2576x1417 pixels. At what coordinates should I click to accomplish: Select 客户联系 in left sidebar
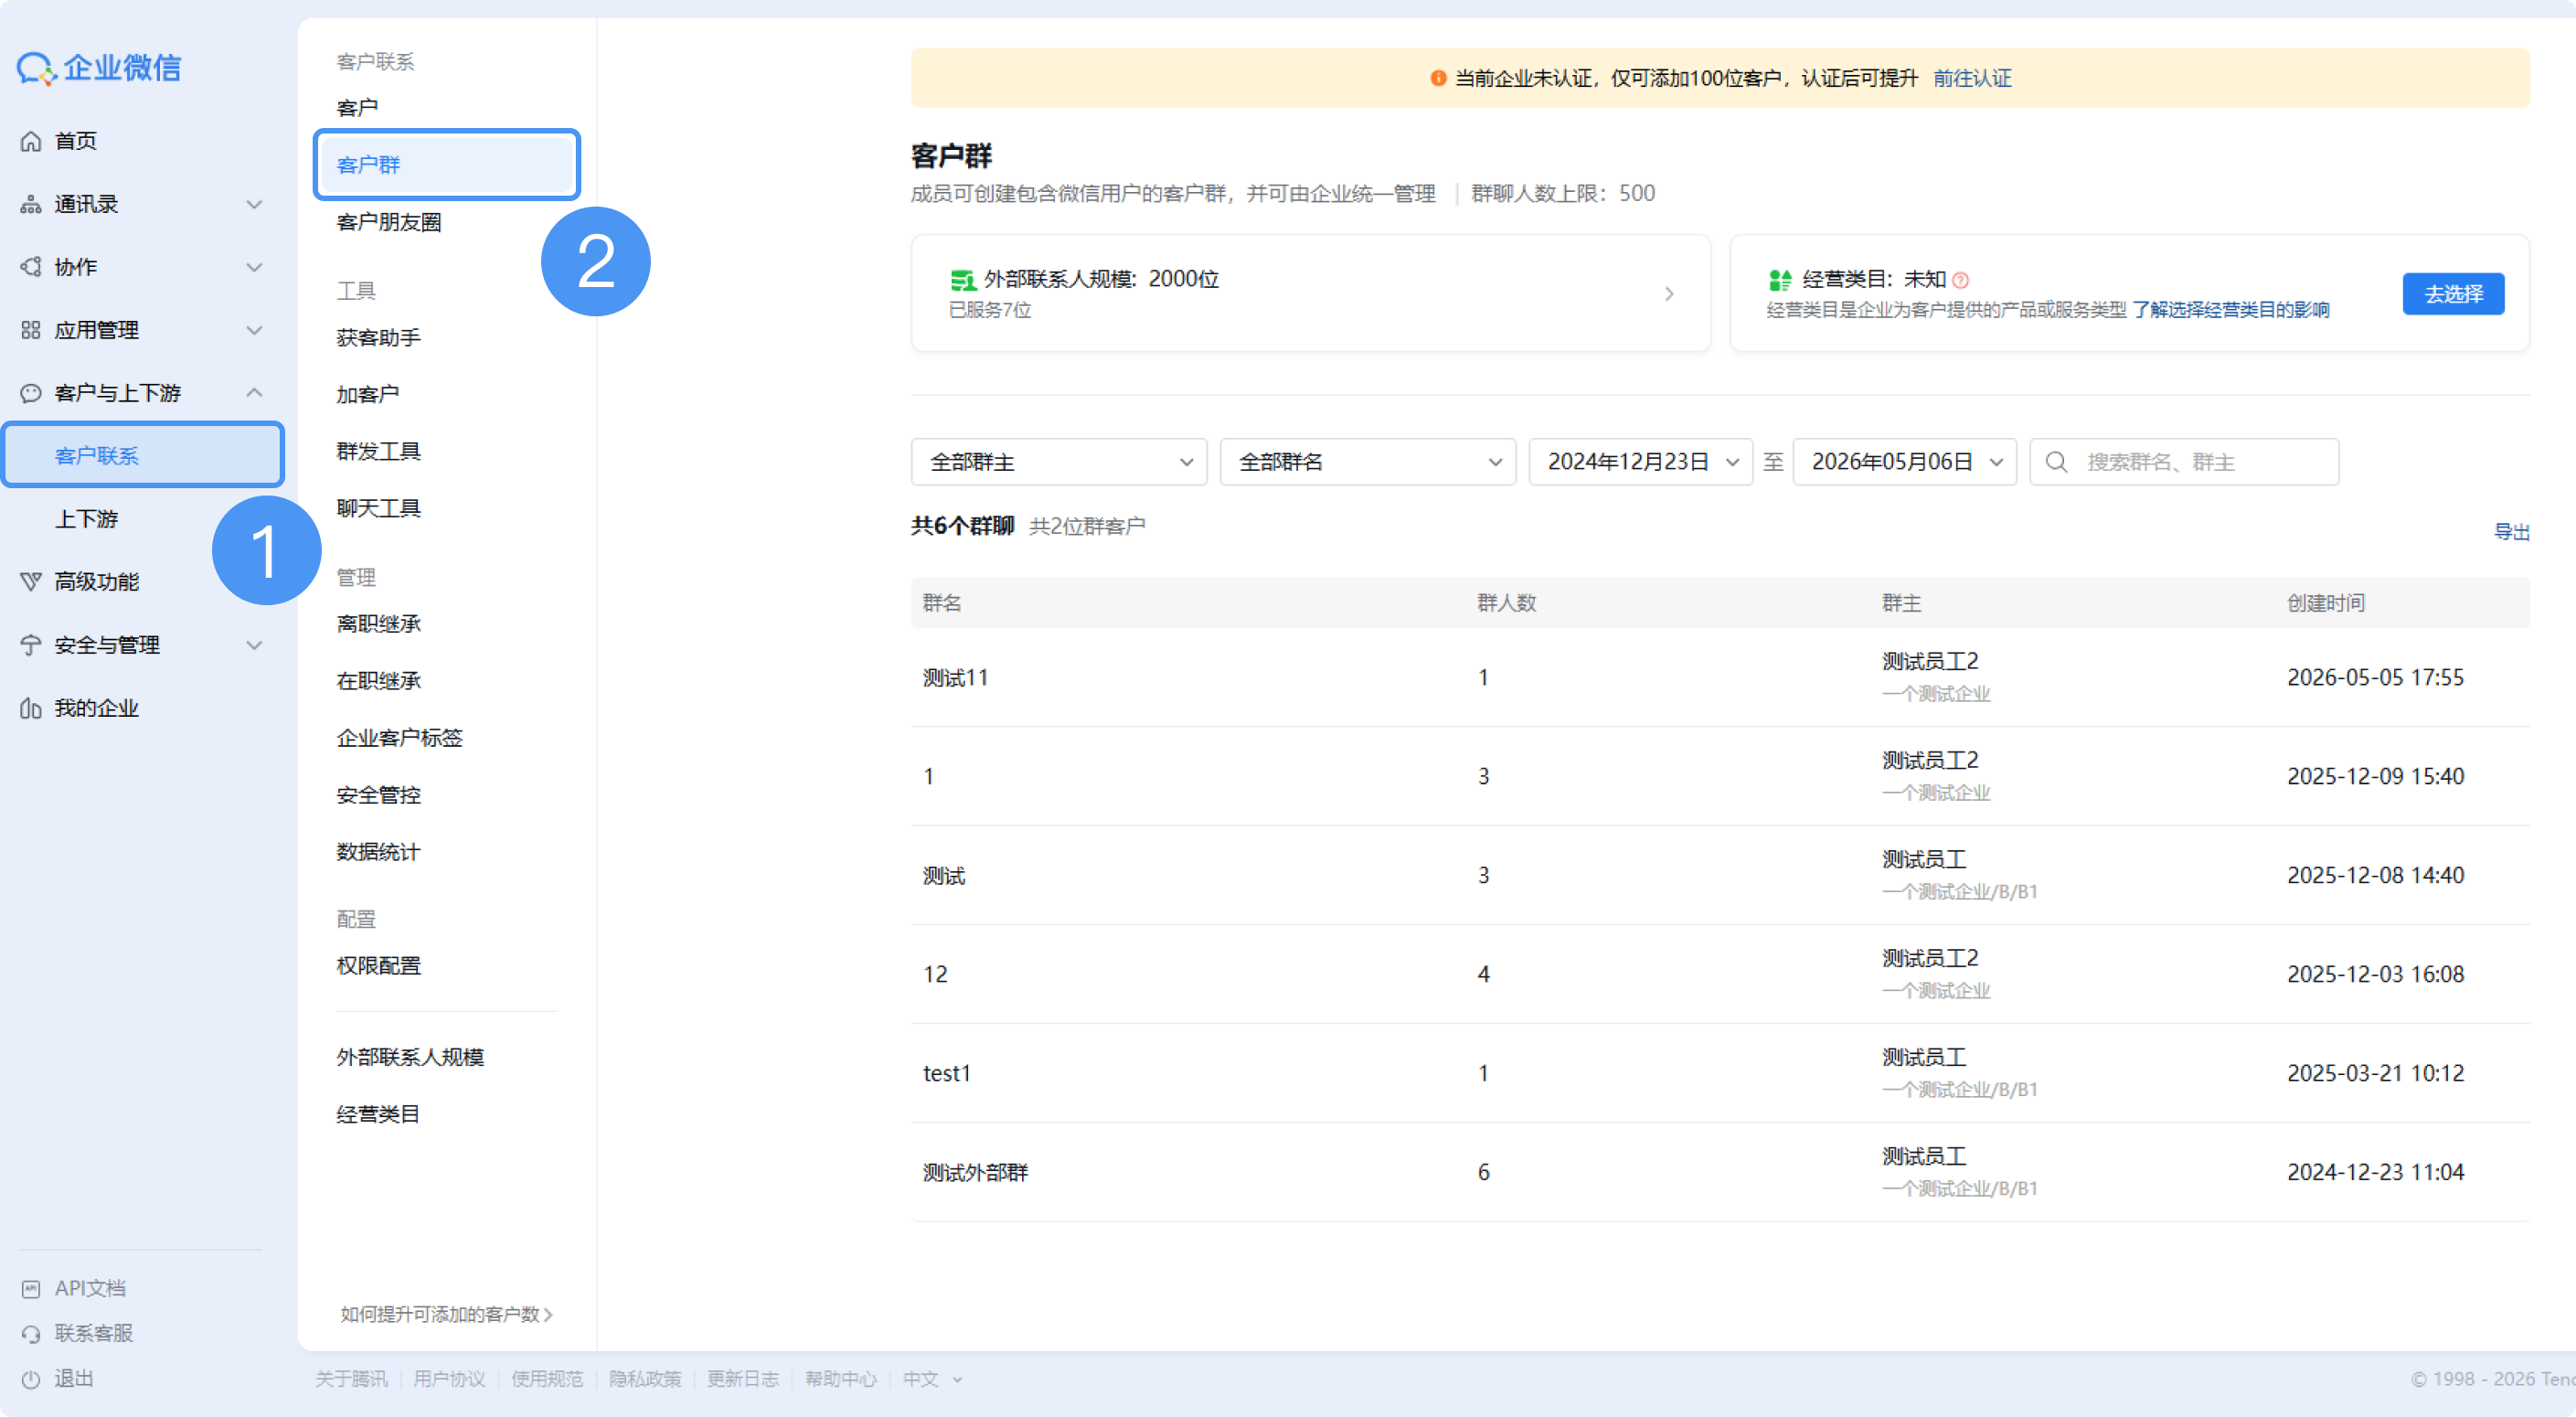click(x=142, y=456)
